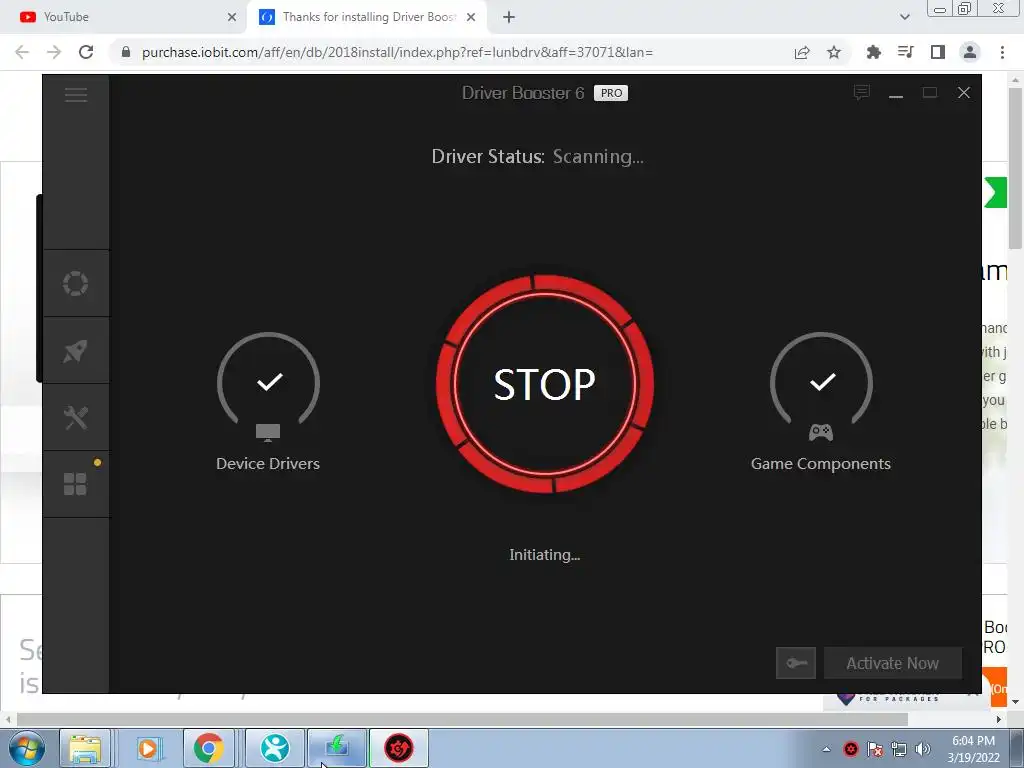1024x768 pixels.
Task: Open Chrome three-dot menu
Action: (1002, 52)
